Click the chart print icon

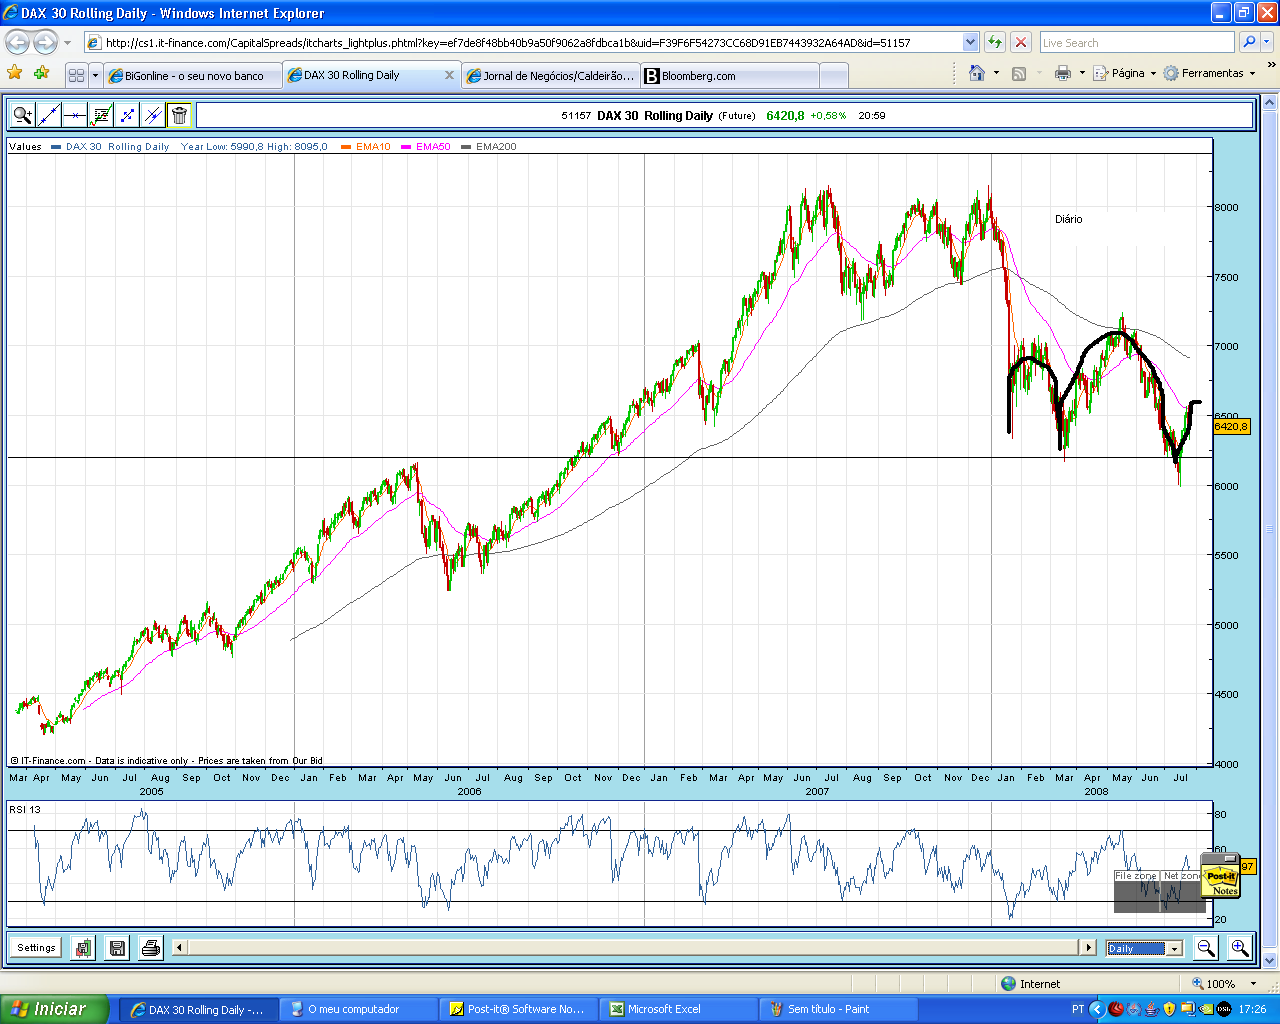pyautogui.click(x=151, y=948)
